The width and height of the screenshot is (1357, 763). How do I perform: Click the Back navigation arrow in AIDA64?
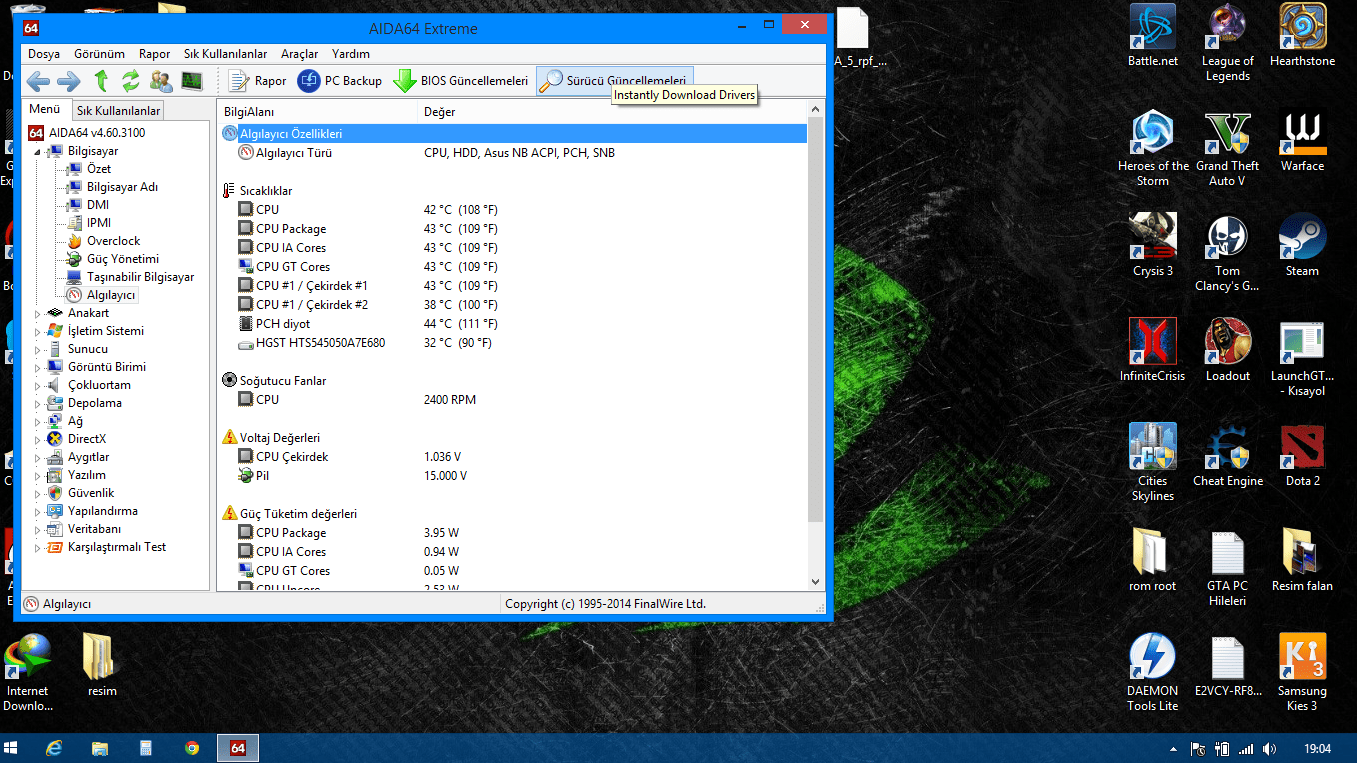coord(38,81)
